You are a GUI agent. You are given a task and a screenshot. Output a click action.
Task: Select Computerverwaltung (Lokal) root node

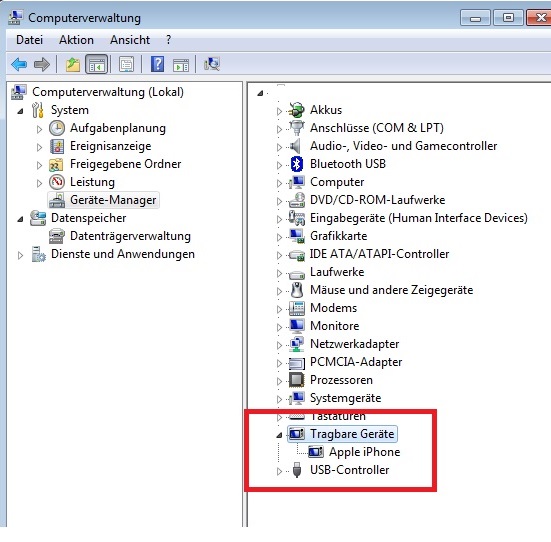point(108,92)
